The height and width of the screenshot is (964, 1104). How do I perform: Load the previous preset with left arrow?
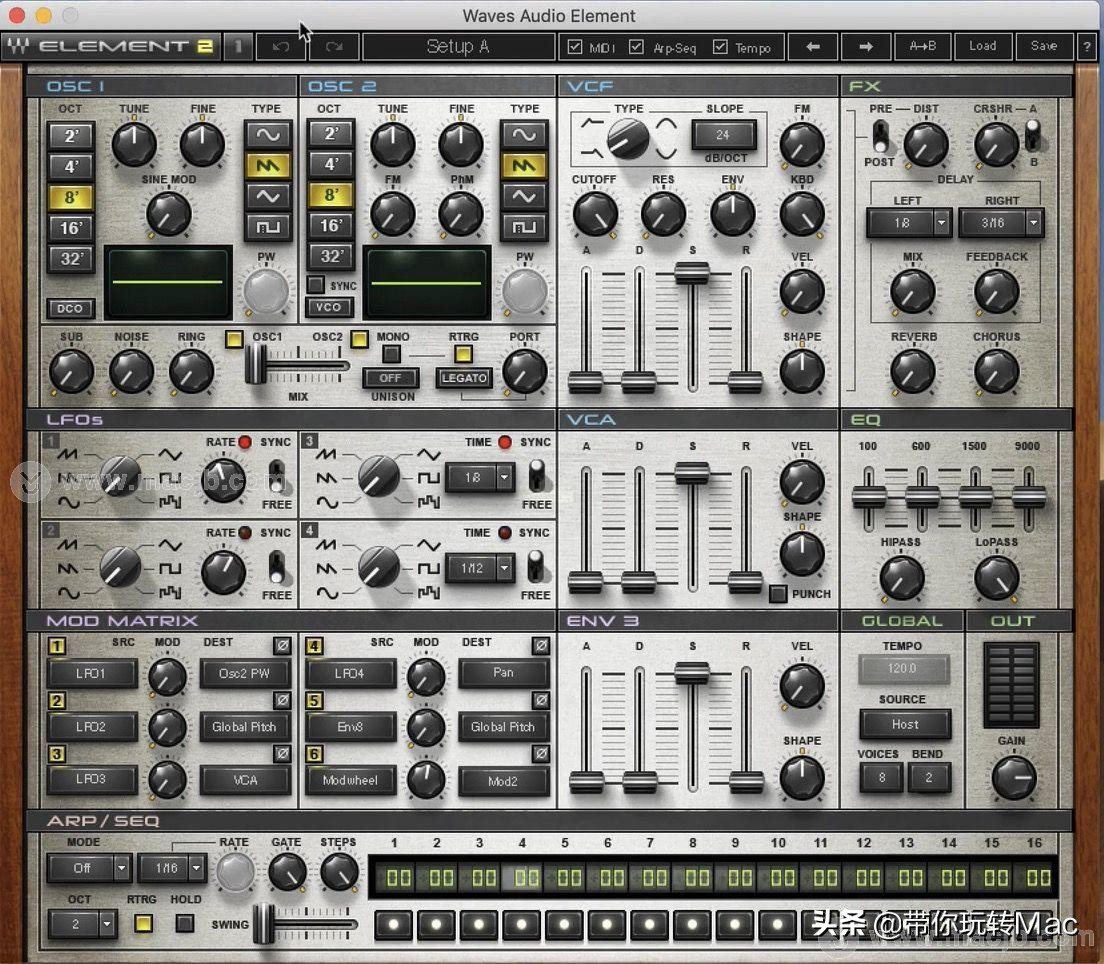pos(813,47)
